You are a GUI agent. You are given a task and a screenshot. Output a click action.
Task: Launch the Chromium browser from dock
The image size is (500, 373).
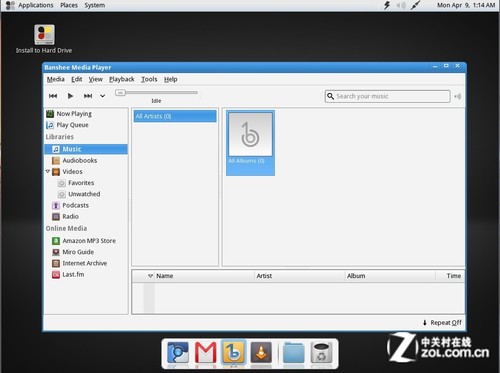click(178, 352)
